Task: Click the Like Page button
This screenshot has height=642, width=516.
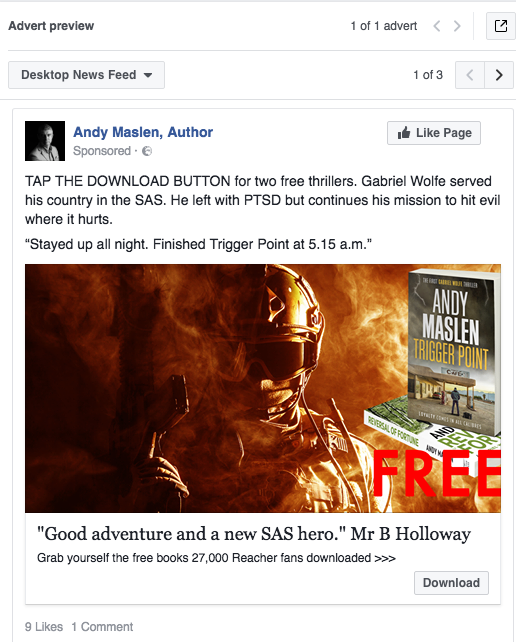Action: (x=434, y=133)
